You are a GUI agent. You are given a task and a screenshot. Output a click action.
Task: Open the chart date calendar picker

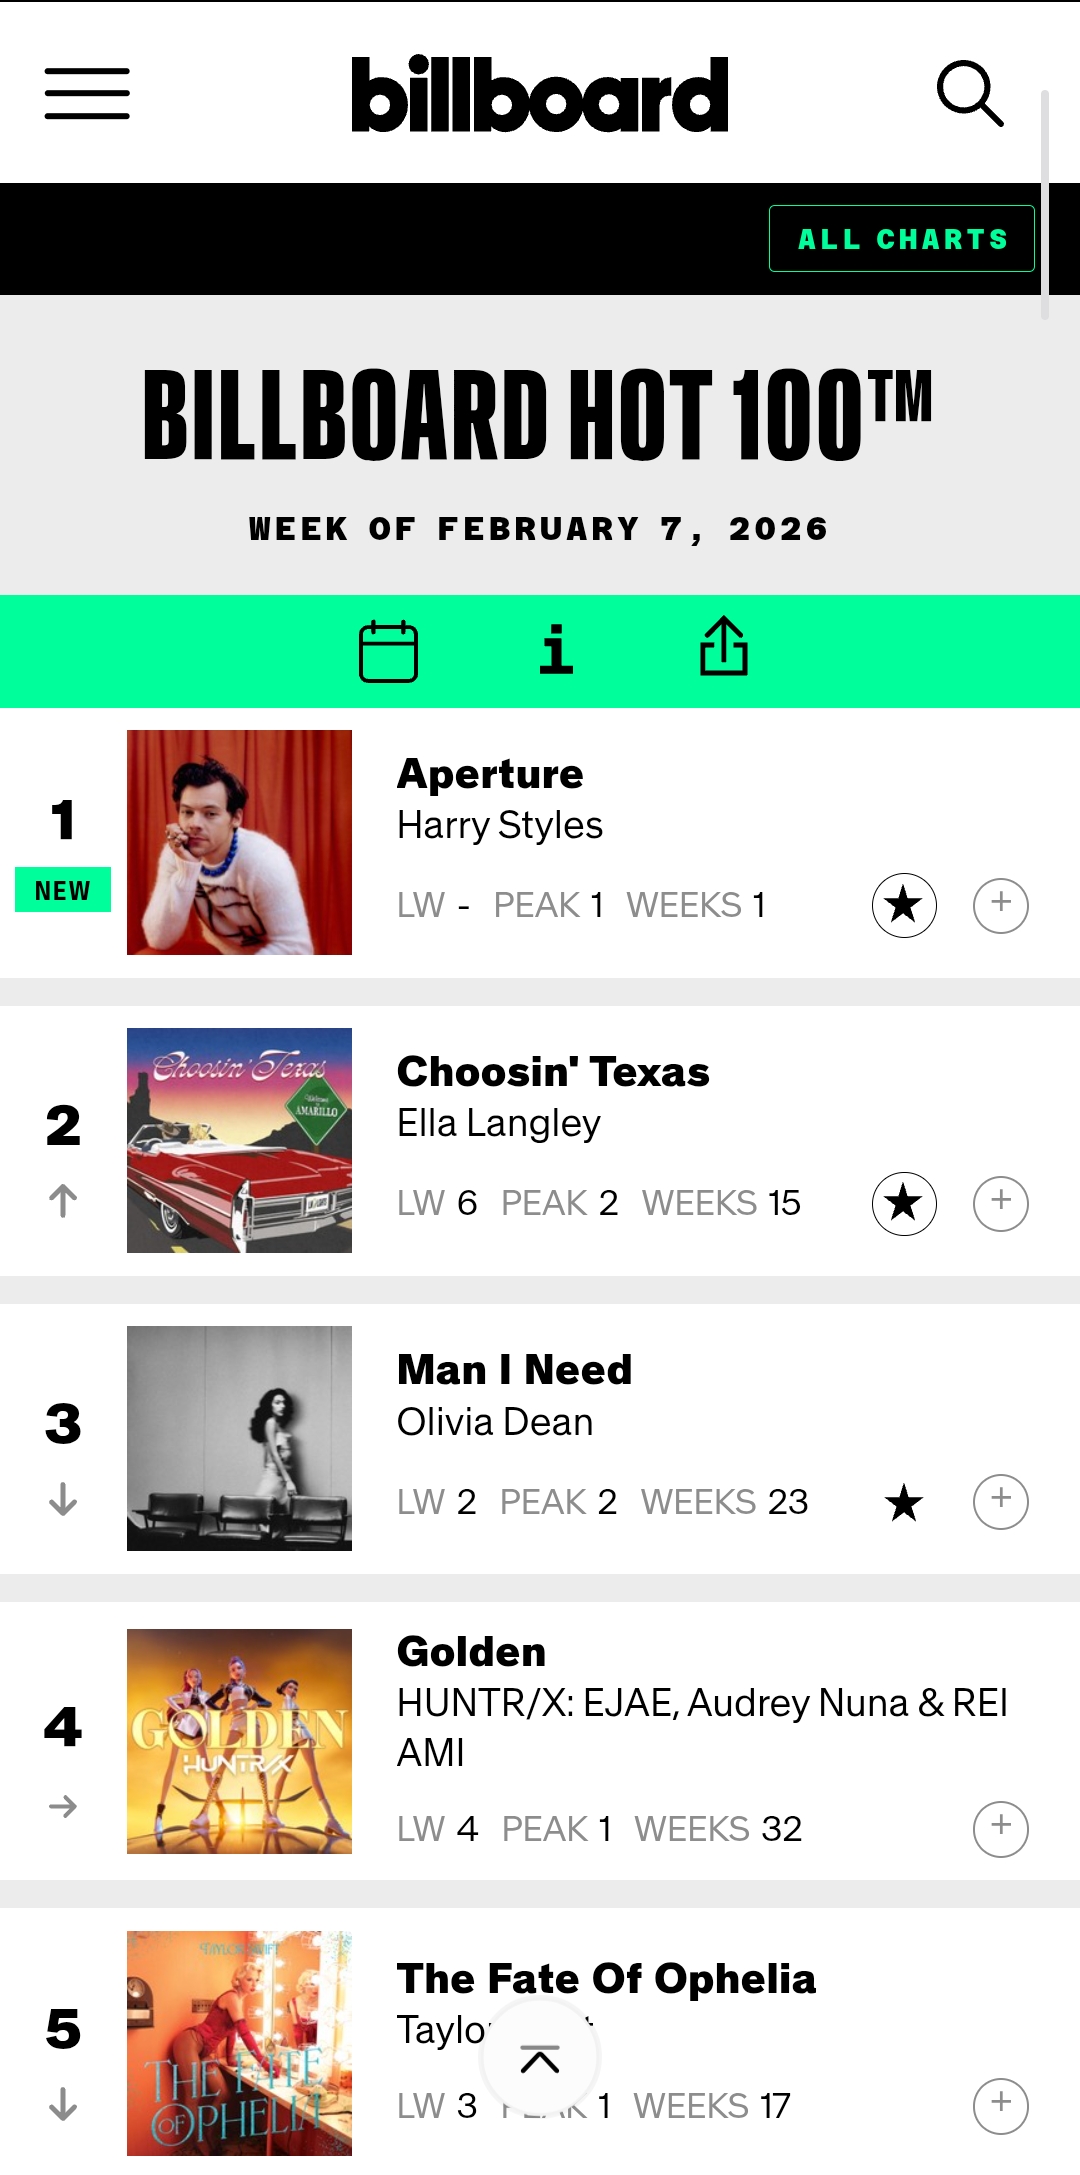[x=388, y=651]
